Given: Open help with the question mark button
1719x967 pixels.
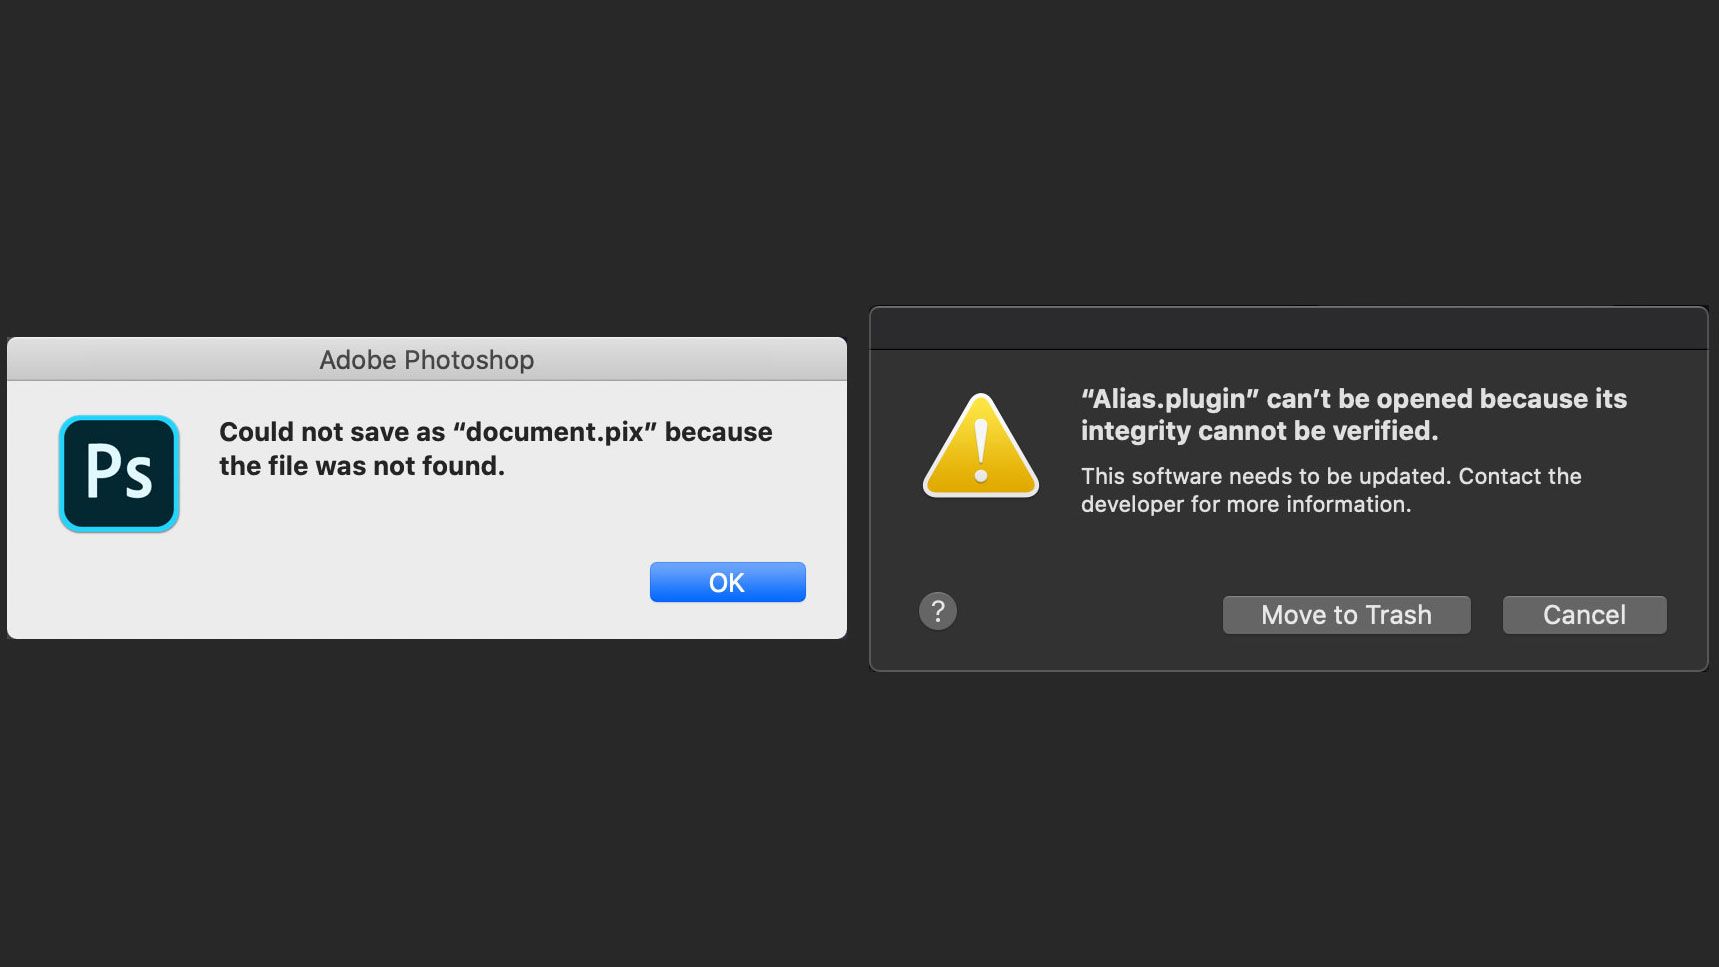Looking at the screenshot, I should tap(938, 611).
